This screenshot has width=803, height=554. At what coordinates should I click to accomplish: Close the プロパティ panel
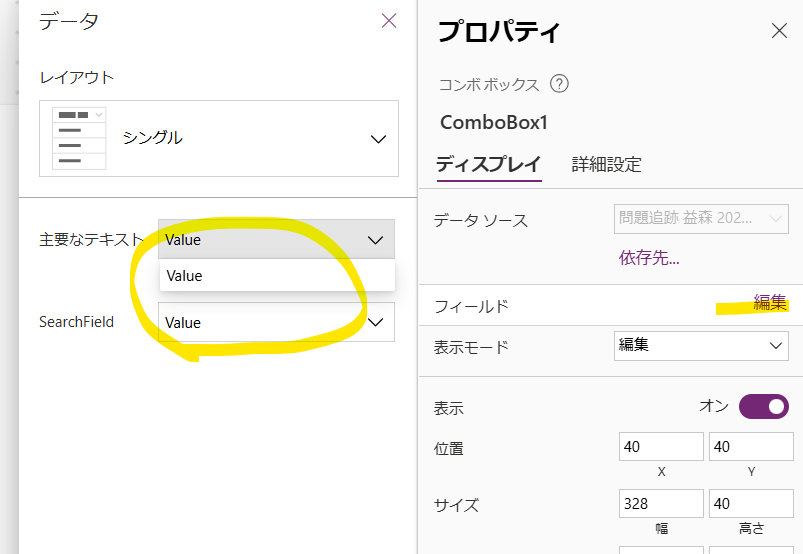780,31
